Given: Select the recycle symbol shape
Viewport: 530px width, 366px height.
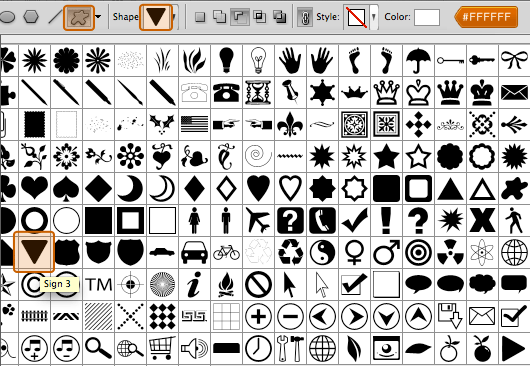Looking at the screenshot, I should click(x=290, y=252).
